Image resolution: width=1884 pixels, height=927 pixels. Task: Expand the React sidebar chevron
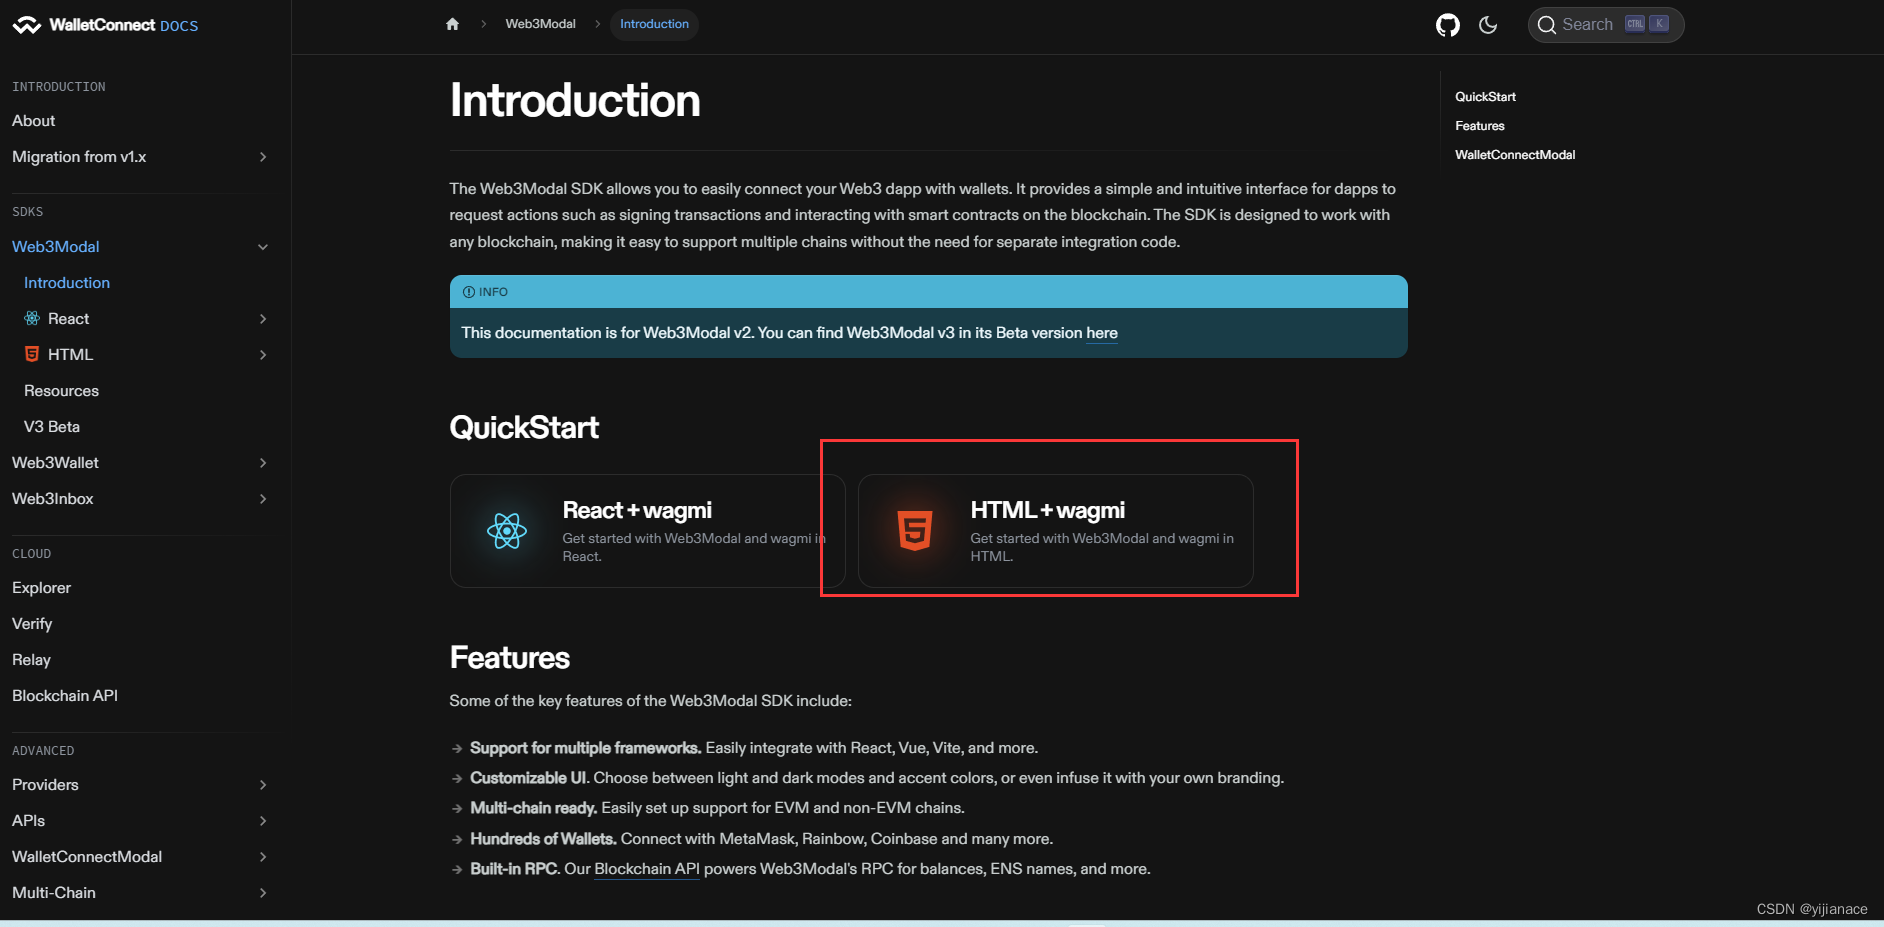tap(263, 319)
